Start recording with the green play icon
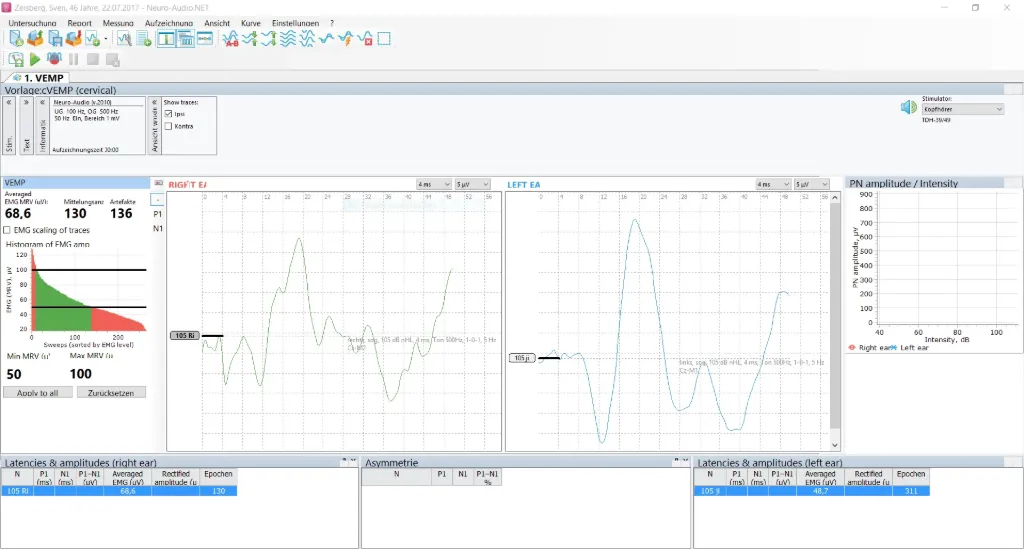Screen dimensions: 1024x549 (35, 59)
